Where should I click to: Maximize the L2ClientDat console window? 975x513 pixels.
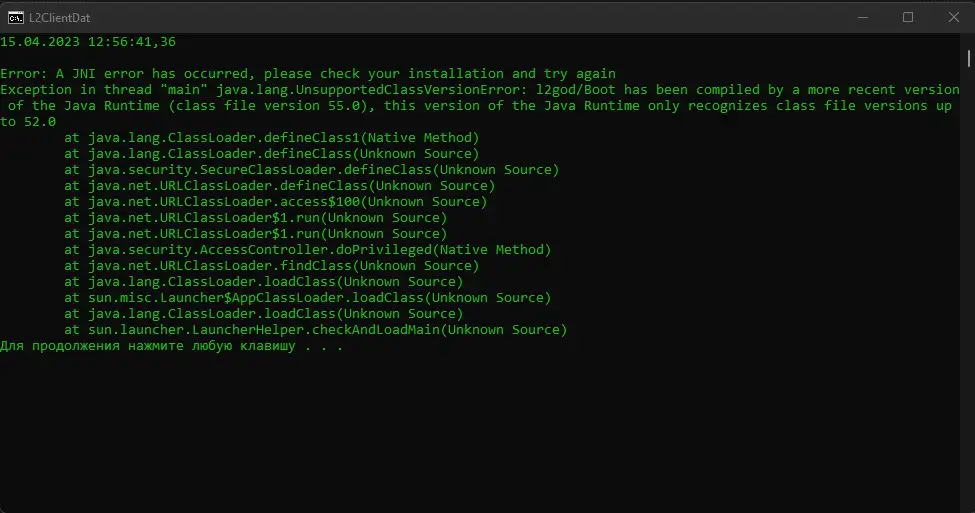pyautogui.click(x=908, y=17)
